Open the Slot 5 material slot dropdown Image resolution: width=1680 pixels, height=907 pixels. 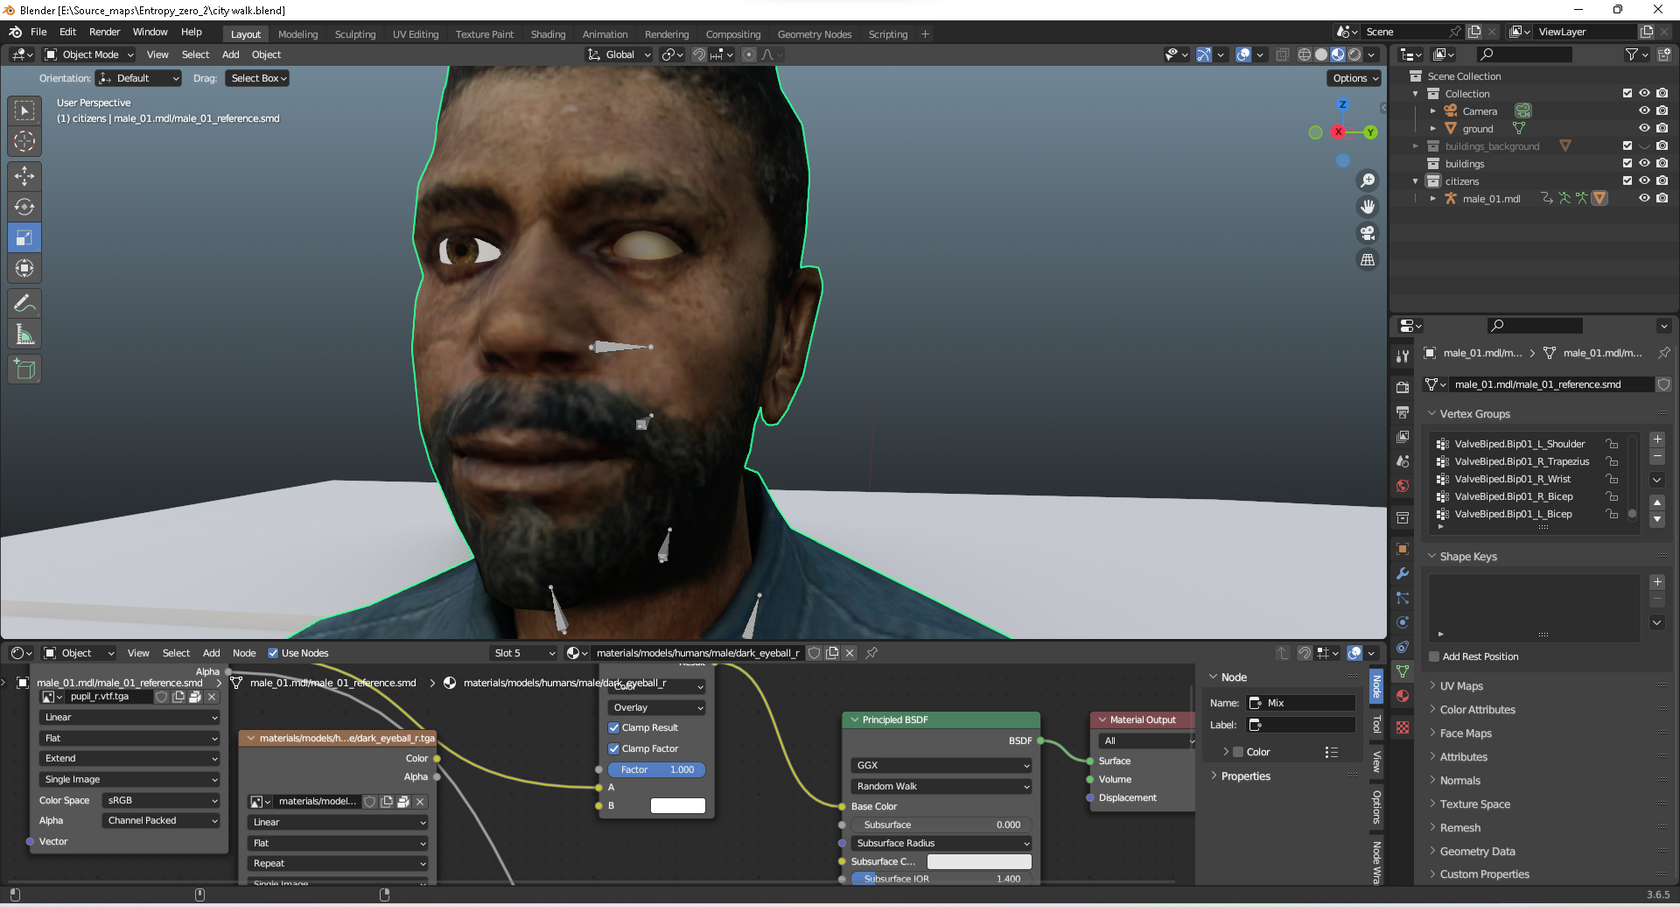[x=523, y=653]
